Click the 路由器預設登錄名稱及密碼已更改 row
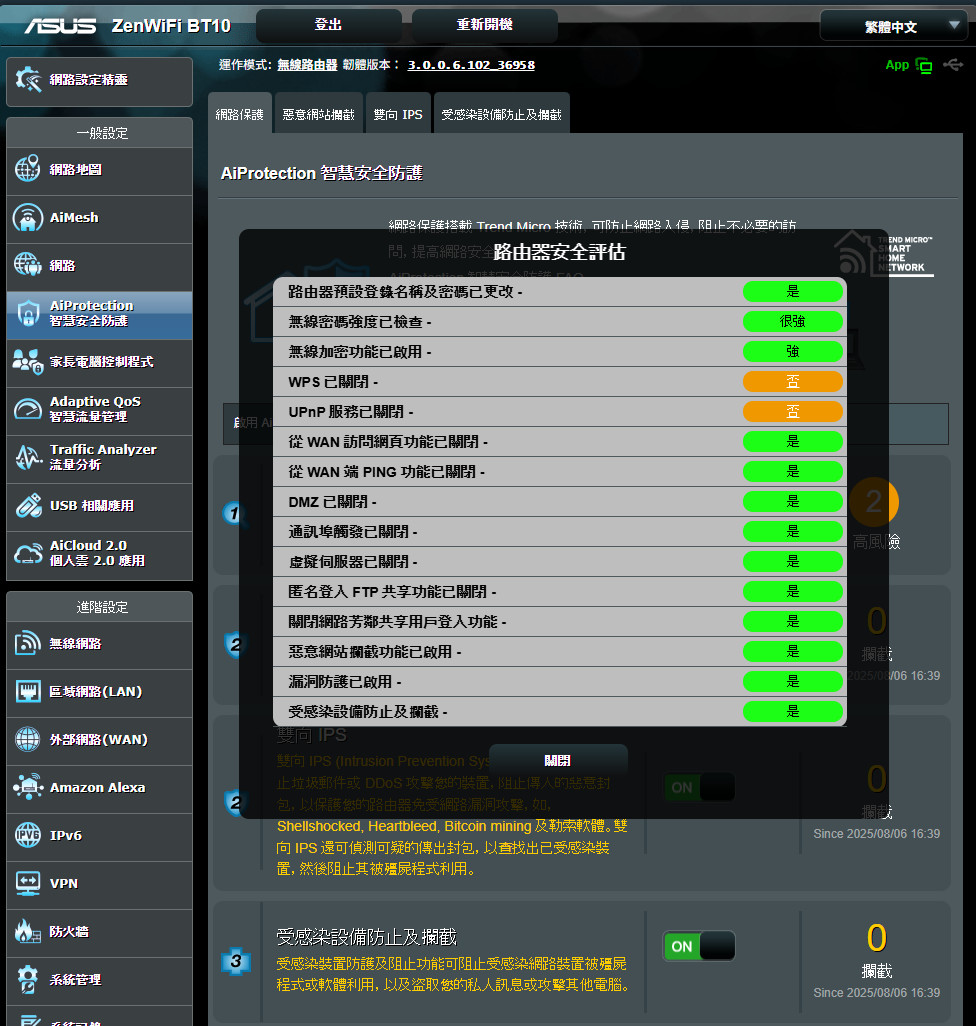 (x=560, y=292)
